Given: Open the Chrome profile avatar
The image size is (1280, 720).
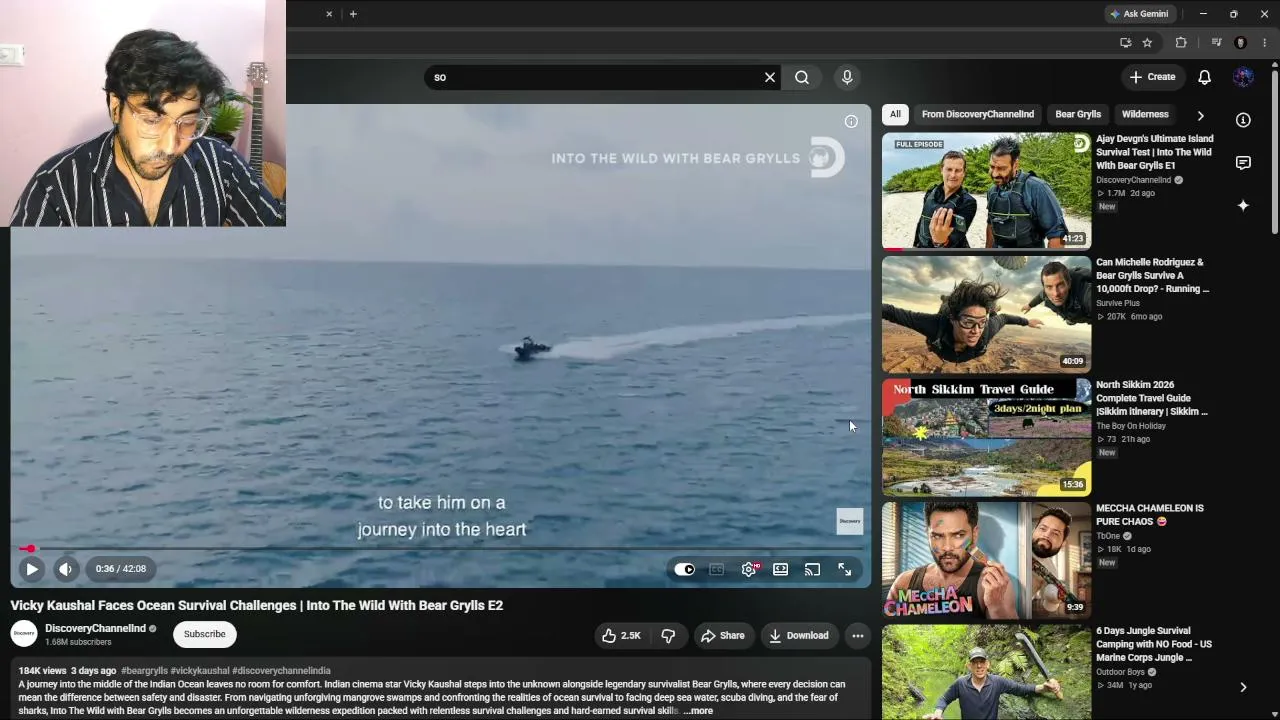Looking at the screenshot, I should click(x=1241, y=43).
